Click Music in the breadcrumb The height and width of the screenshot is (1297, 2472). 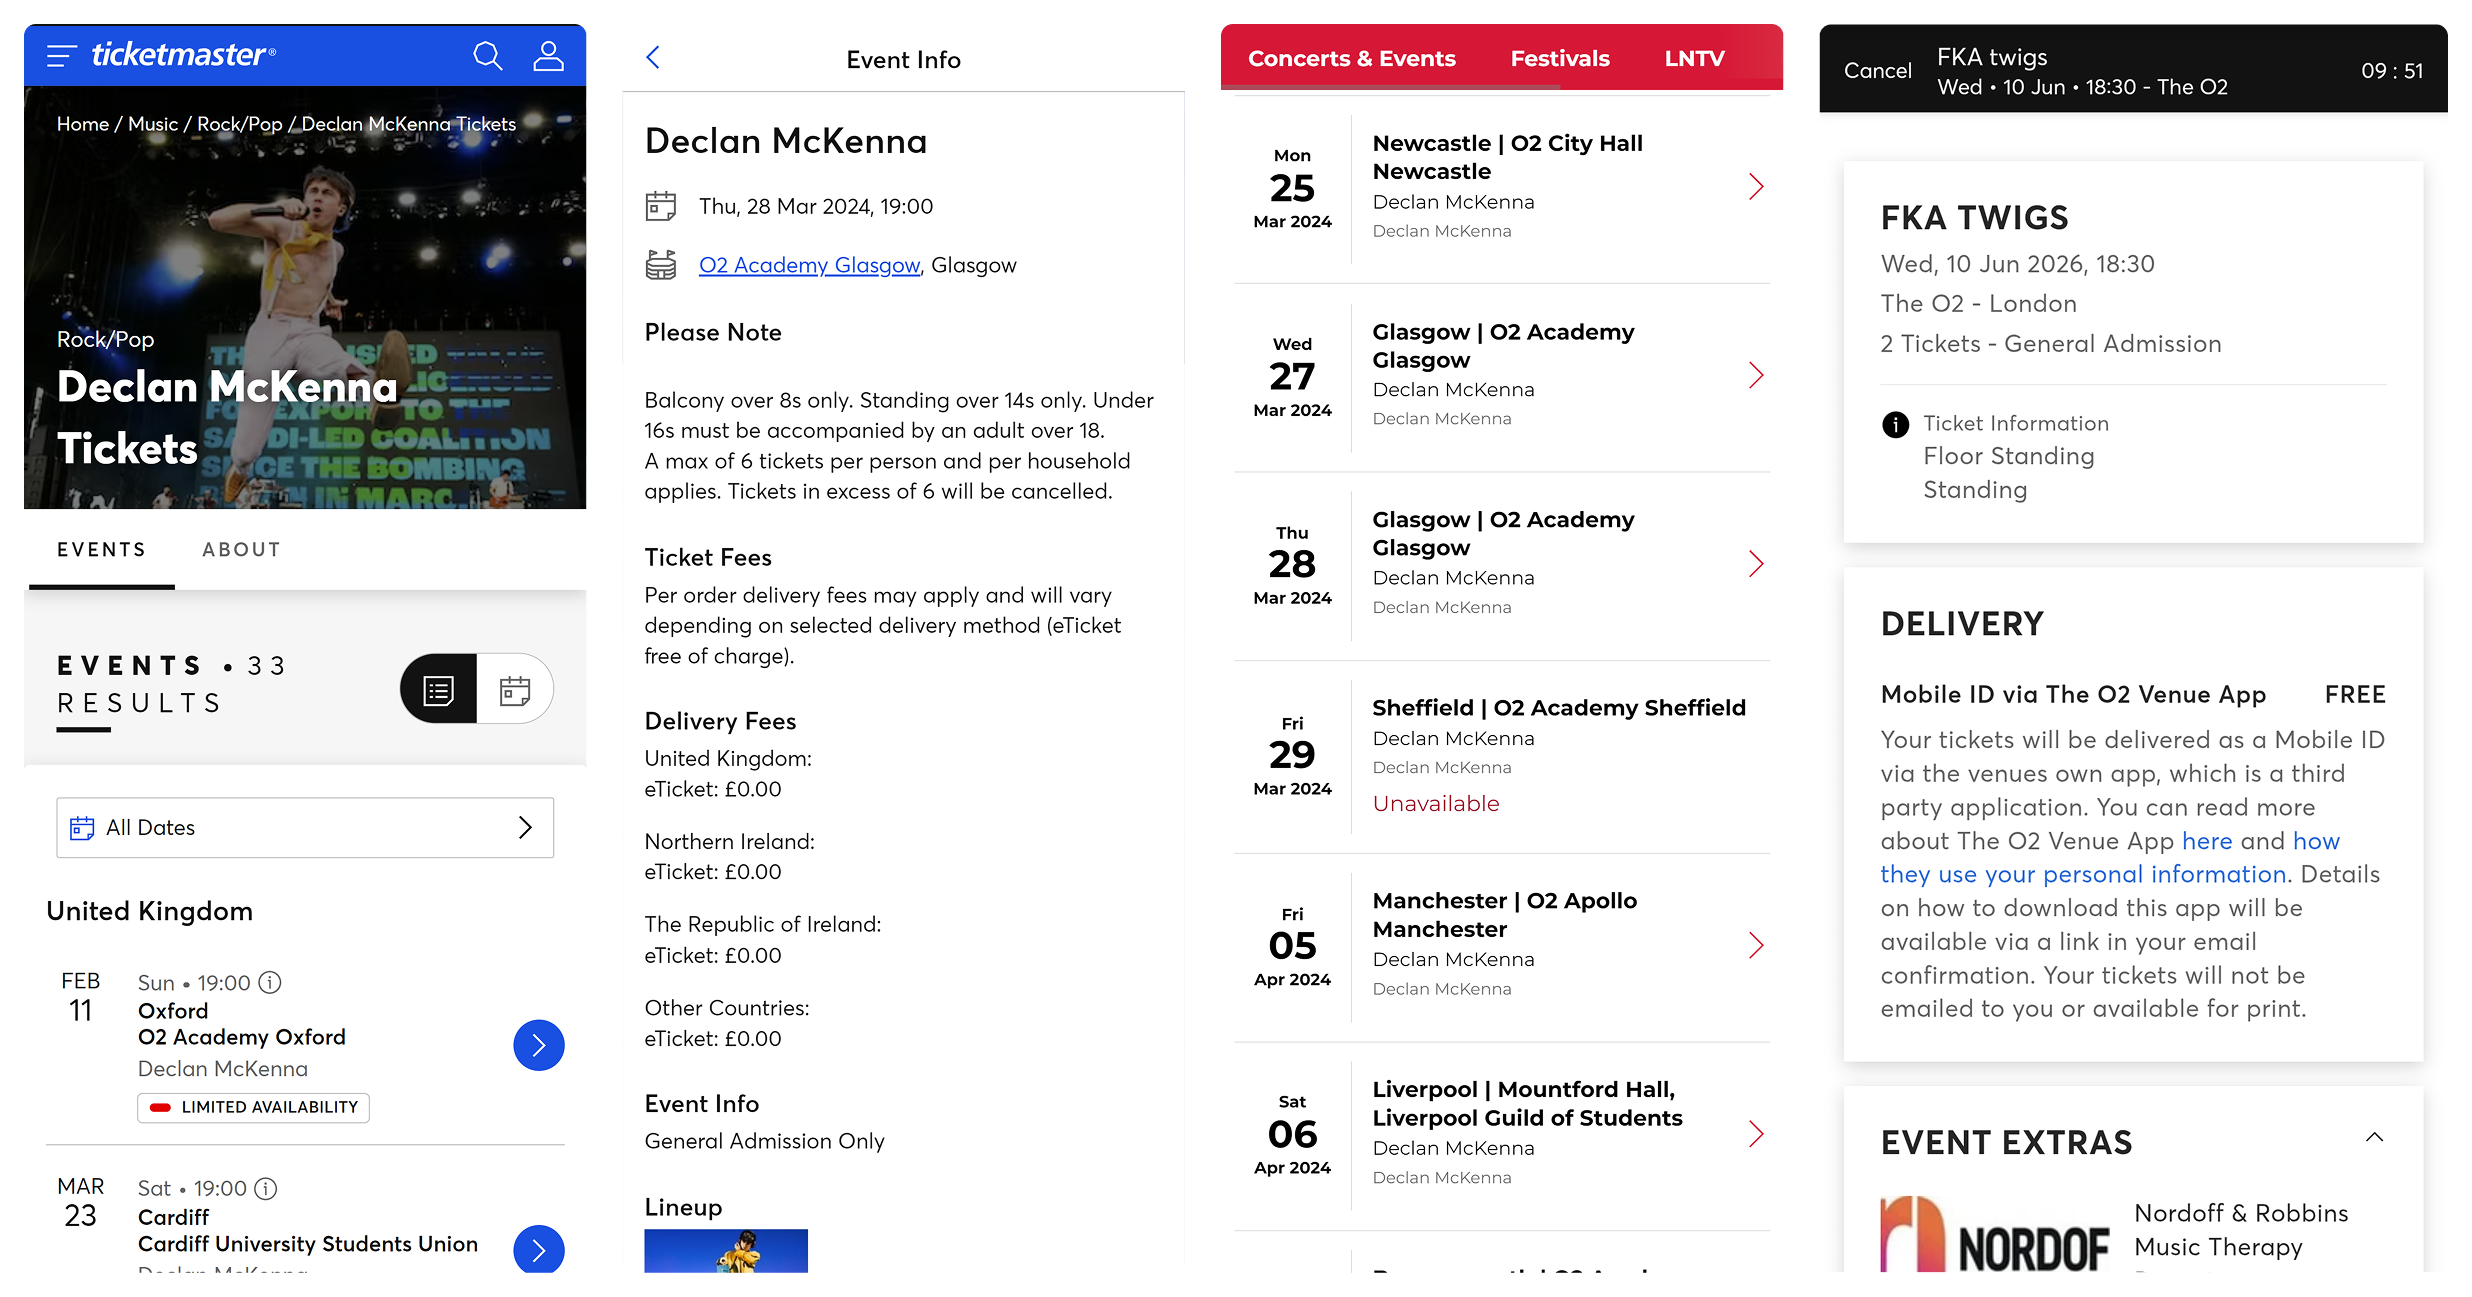[x=153, y=125]
